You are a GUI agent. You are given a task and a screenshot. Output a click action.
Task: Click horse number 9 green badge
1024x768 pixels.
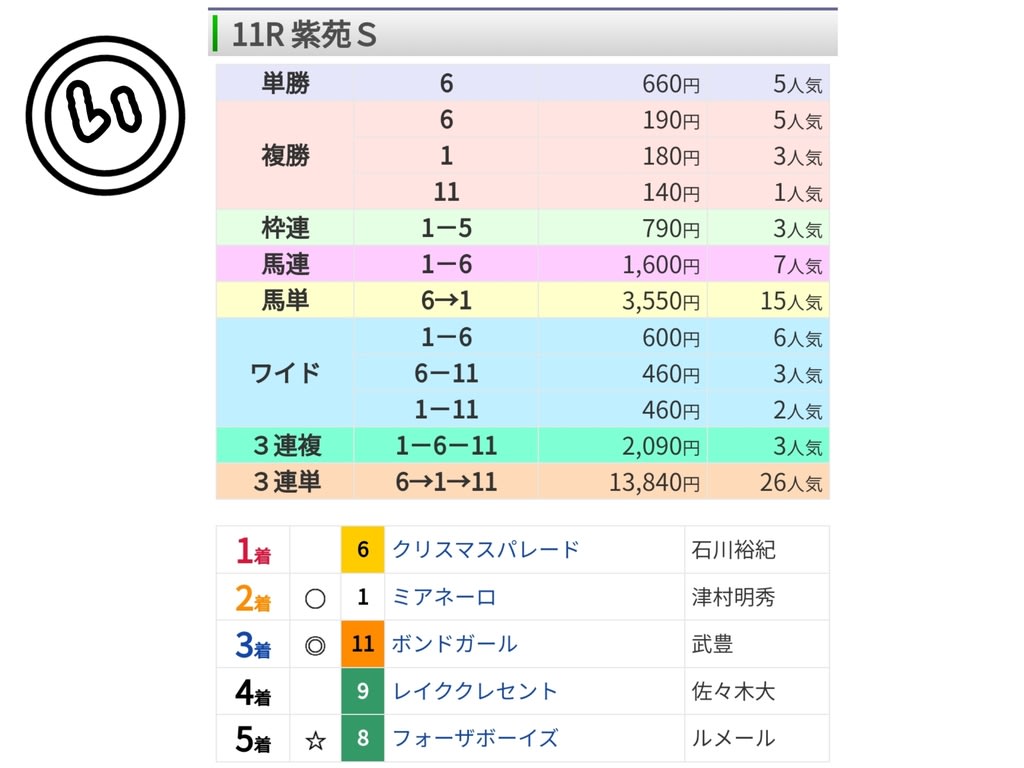pyautogui.click(x=363, y=691)
